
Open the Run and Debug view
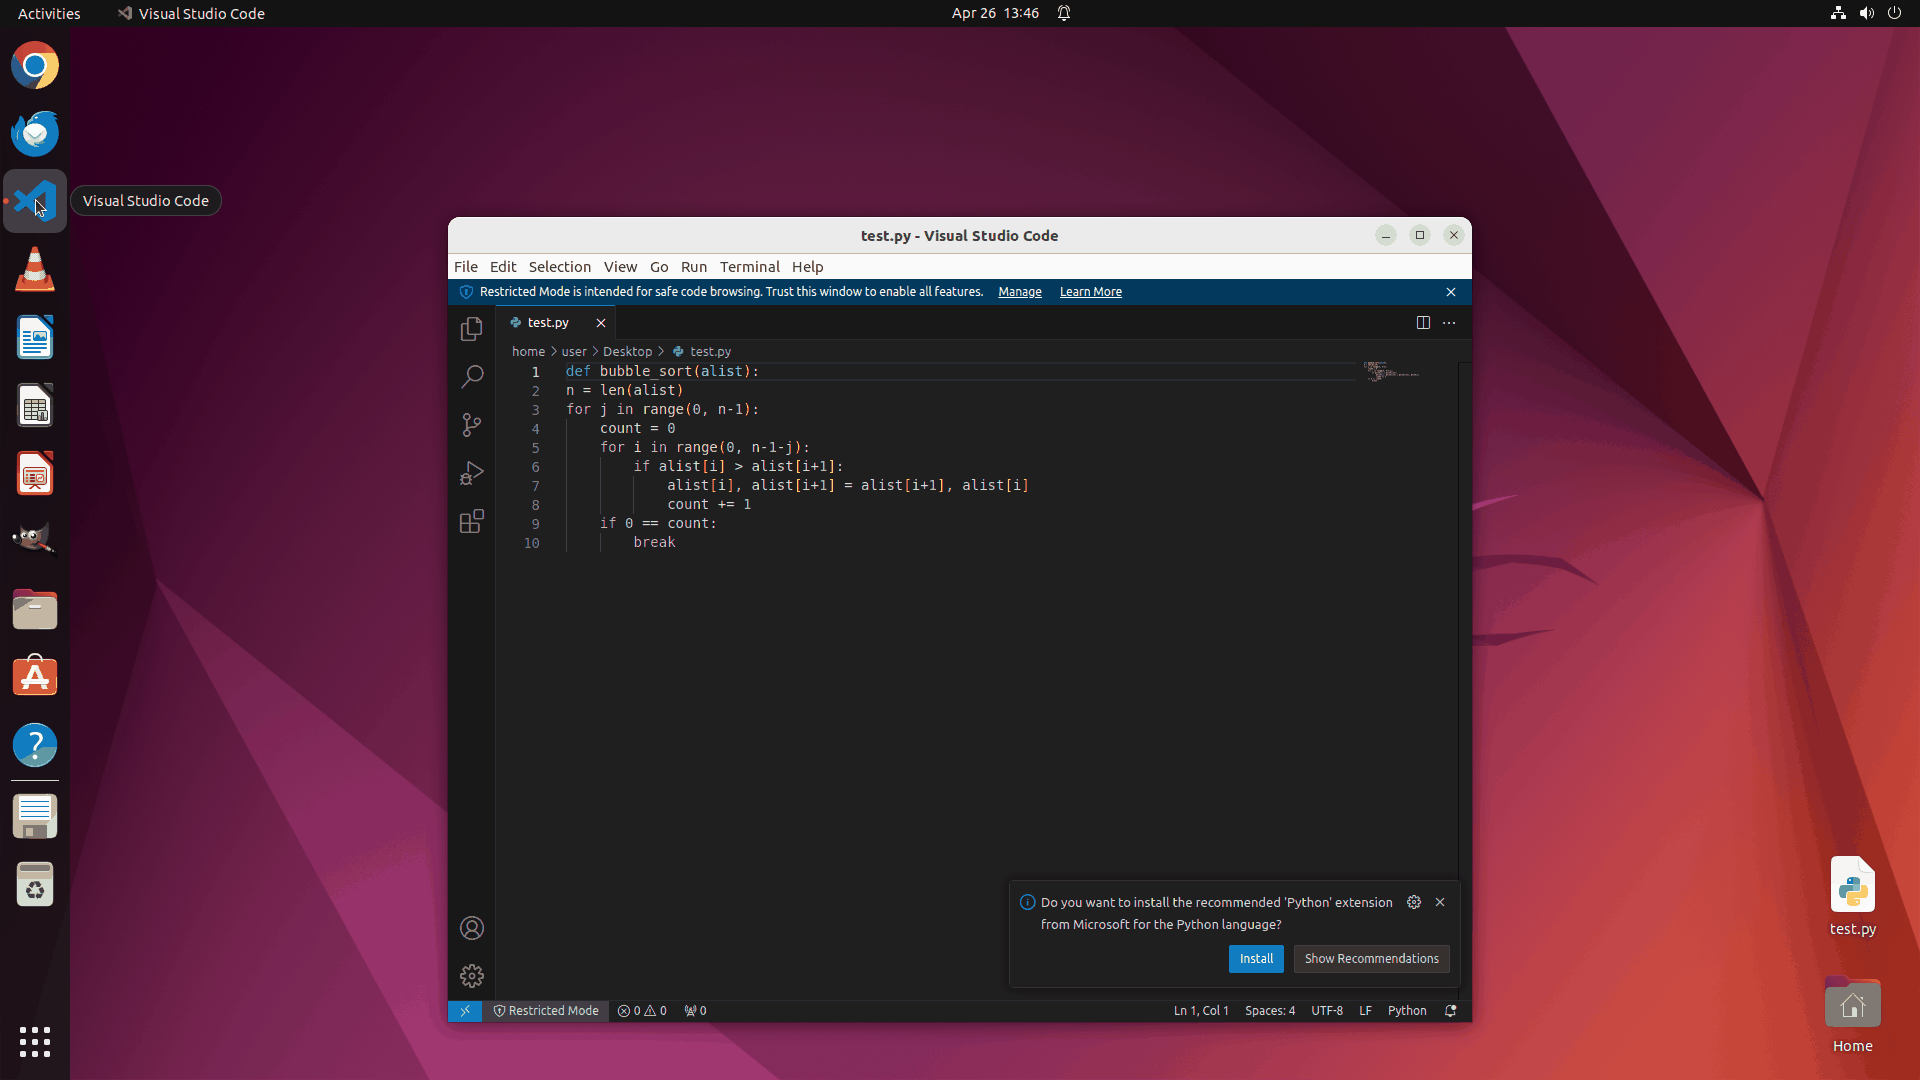point(471,473)
